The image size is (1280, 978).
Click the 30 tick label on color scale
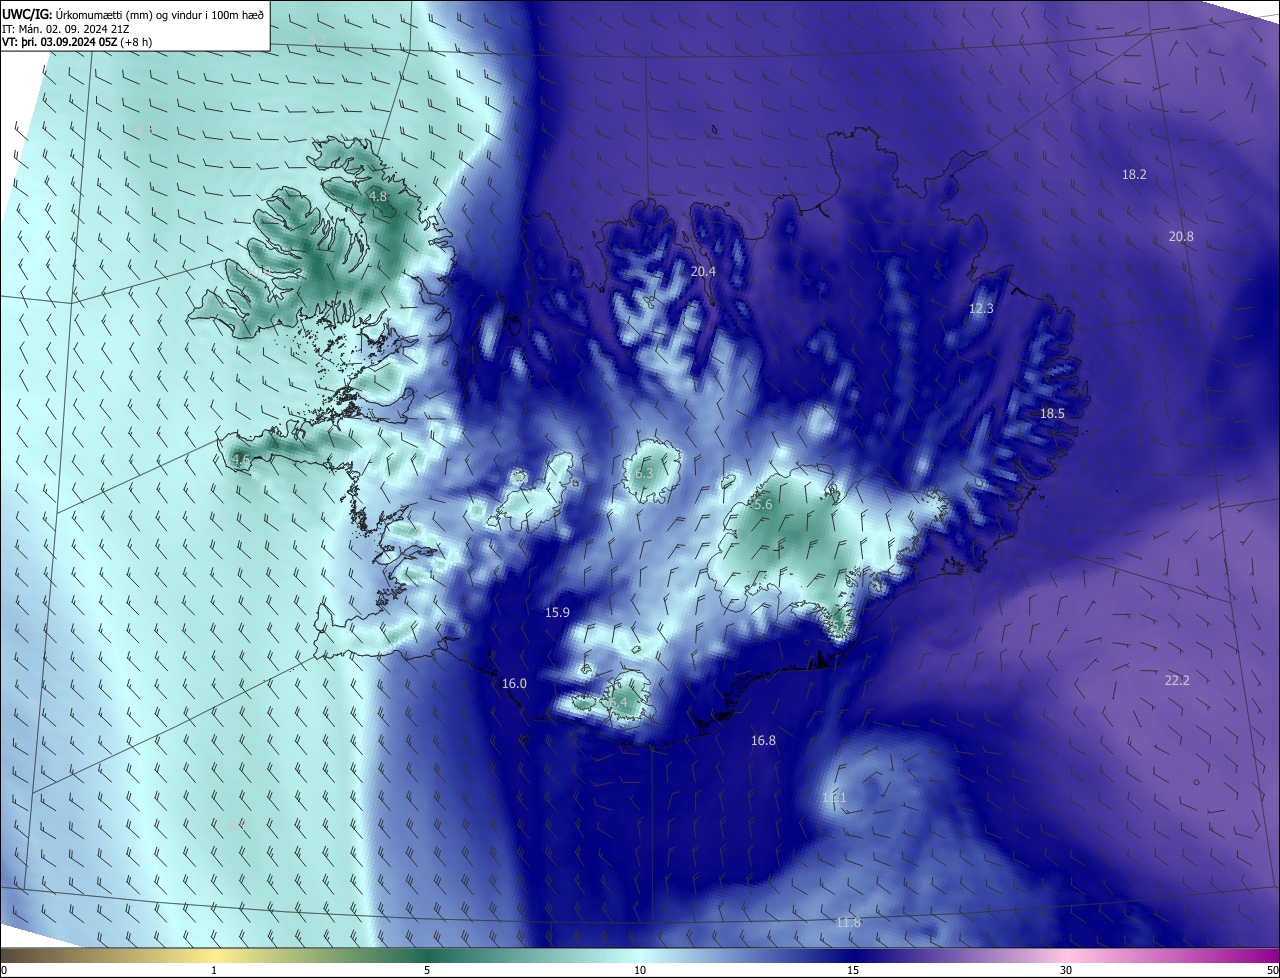coord(1066,970)
